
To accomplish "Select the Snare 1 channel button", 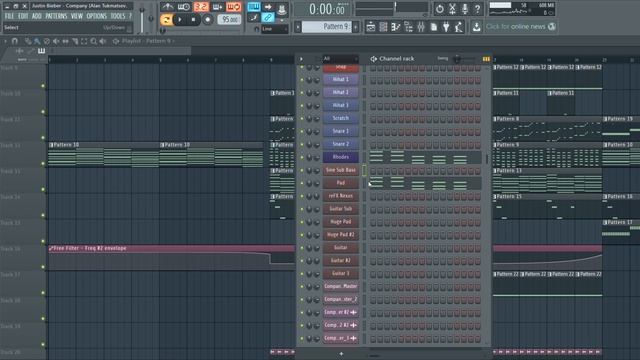I will point(340,131).
